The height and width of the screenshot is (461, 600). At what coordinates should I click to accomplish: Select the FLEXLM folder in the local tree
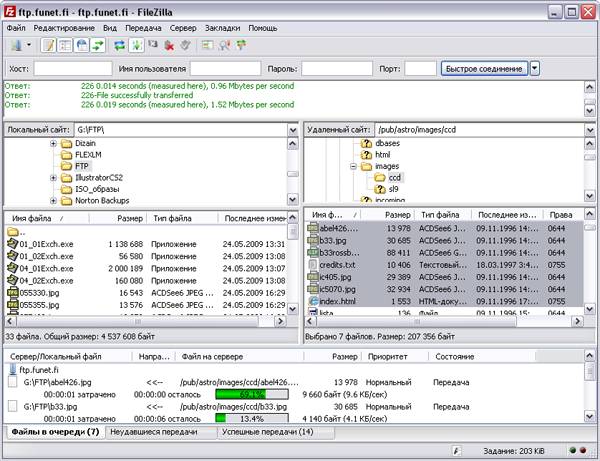[88, 155]
